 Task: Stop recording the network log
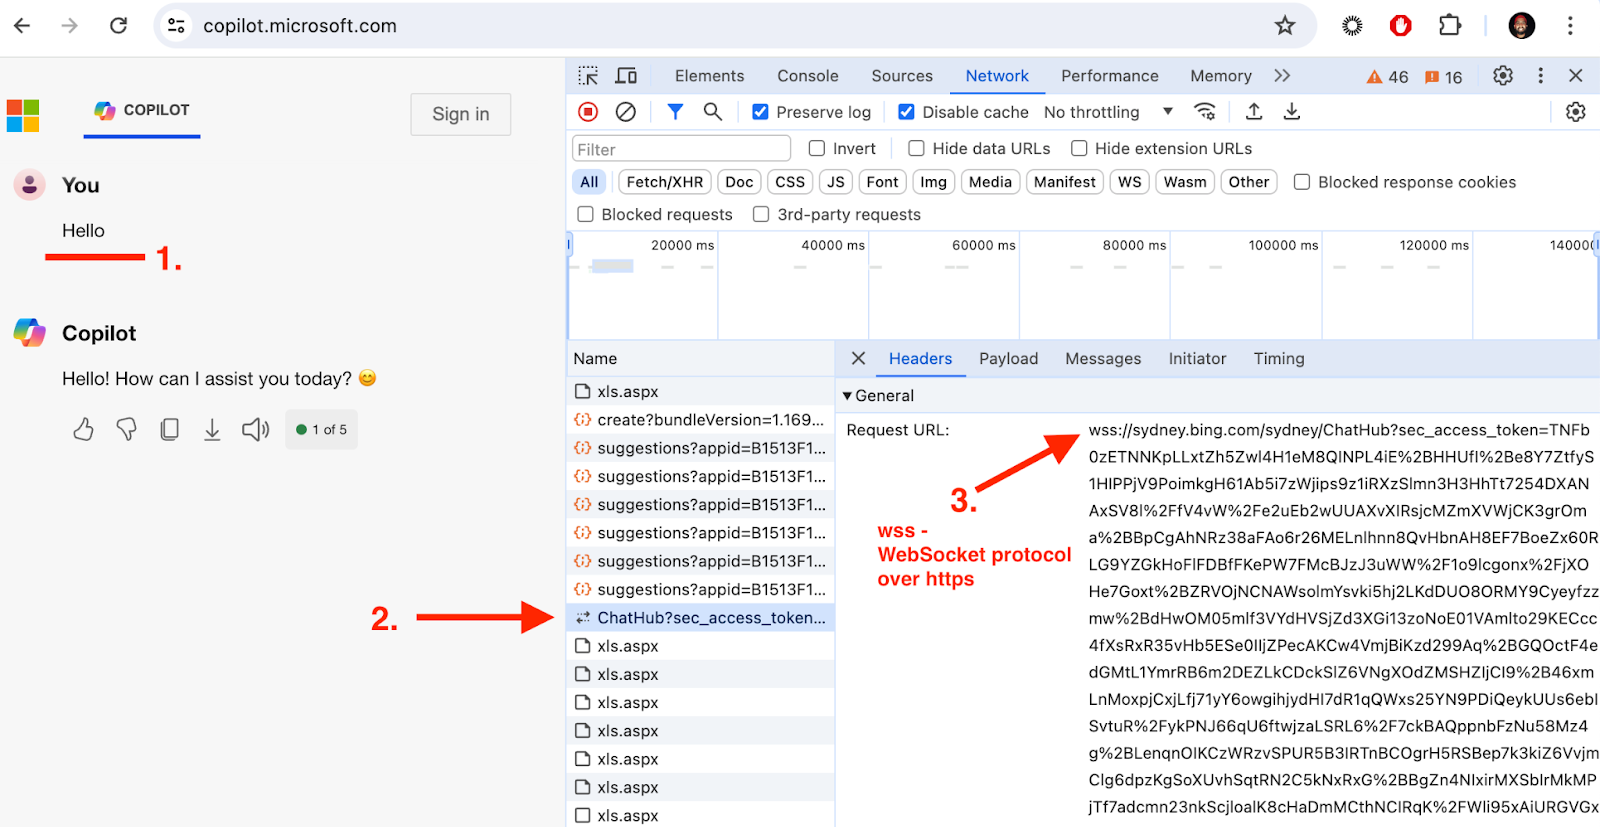(x=588, y=112)
